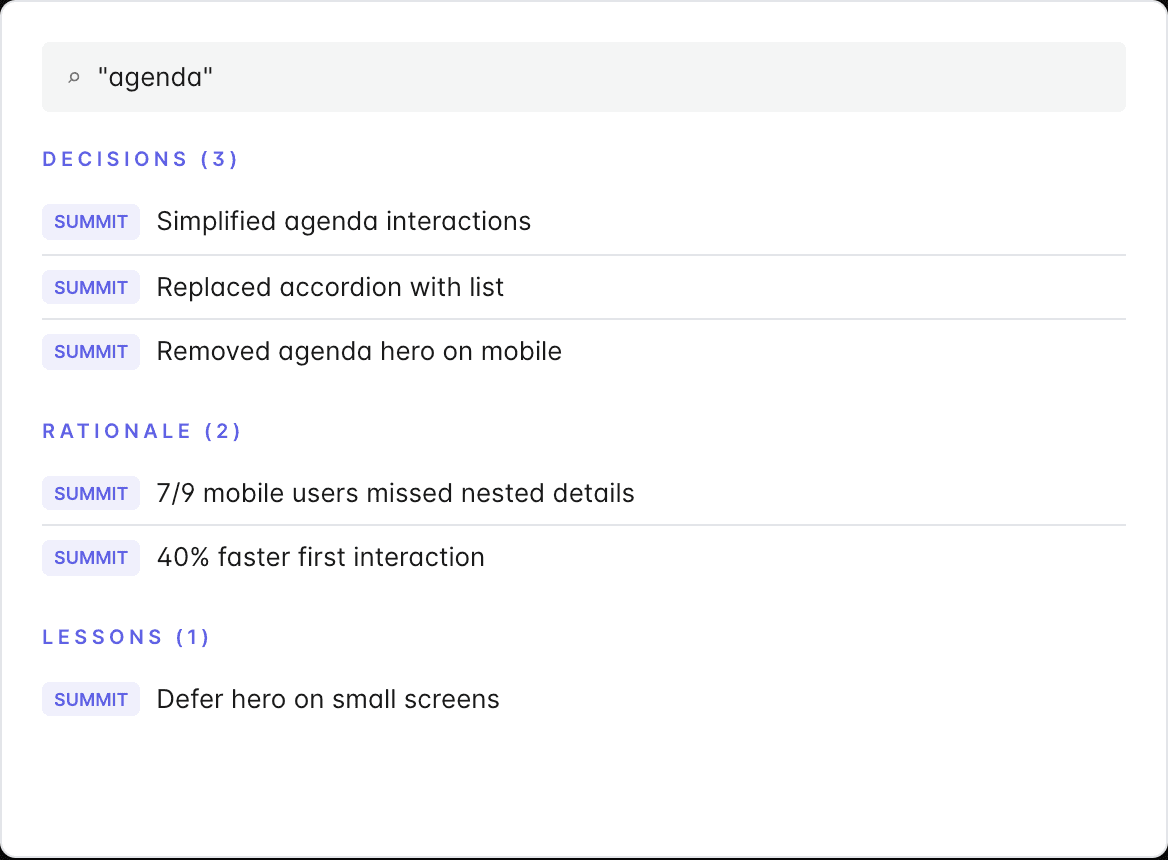
Task: Click the search magnifier icon
Action: [x=74, y=77]
